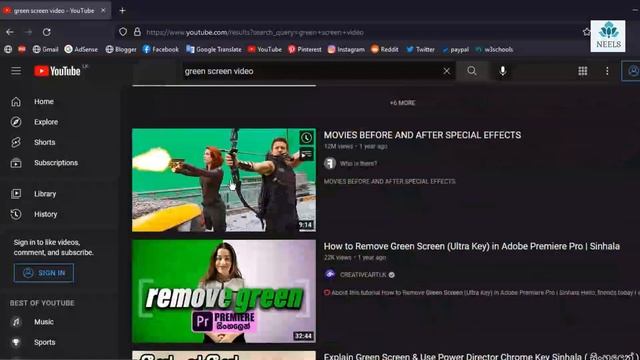Click the SIGN IN button in sidebar

click(x=44, y=273)
